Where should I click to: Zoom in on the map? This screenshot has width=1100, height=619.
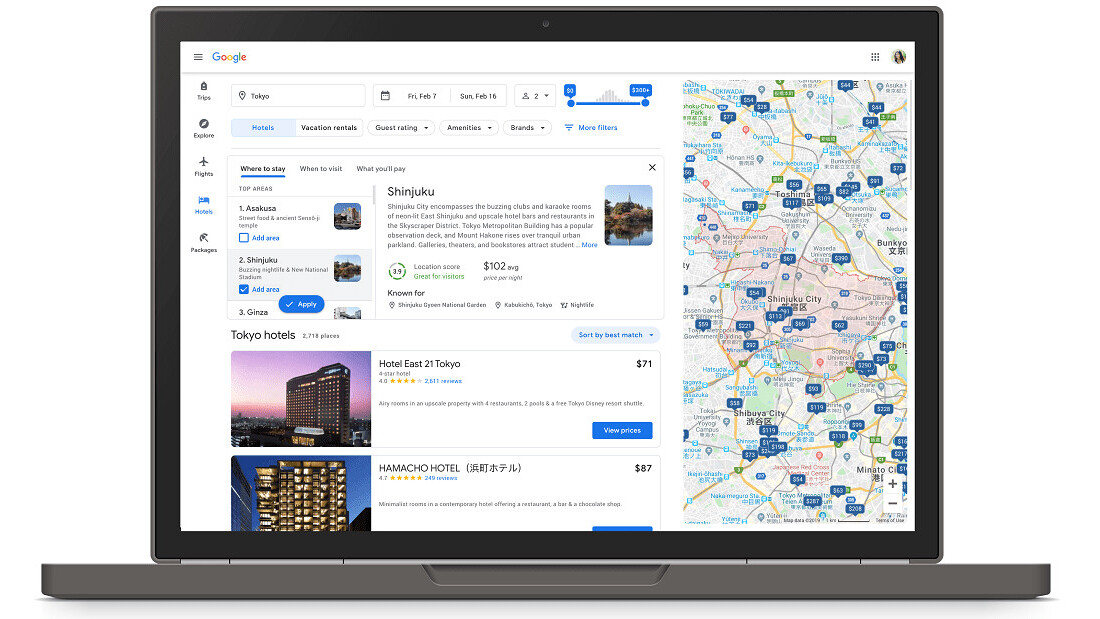[892, 484]
